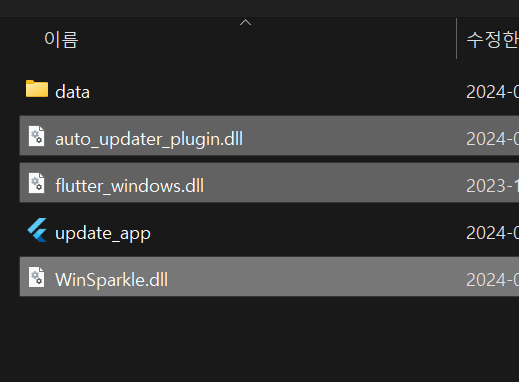
Task: Click the column divider beside 수정한
Action: pyautogui.click(x=456, y=38)
